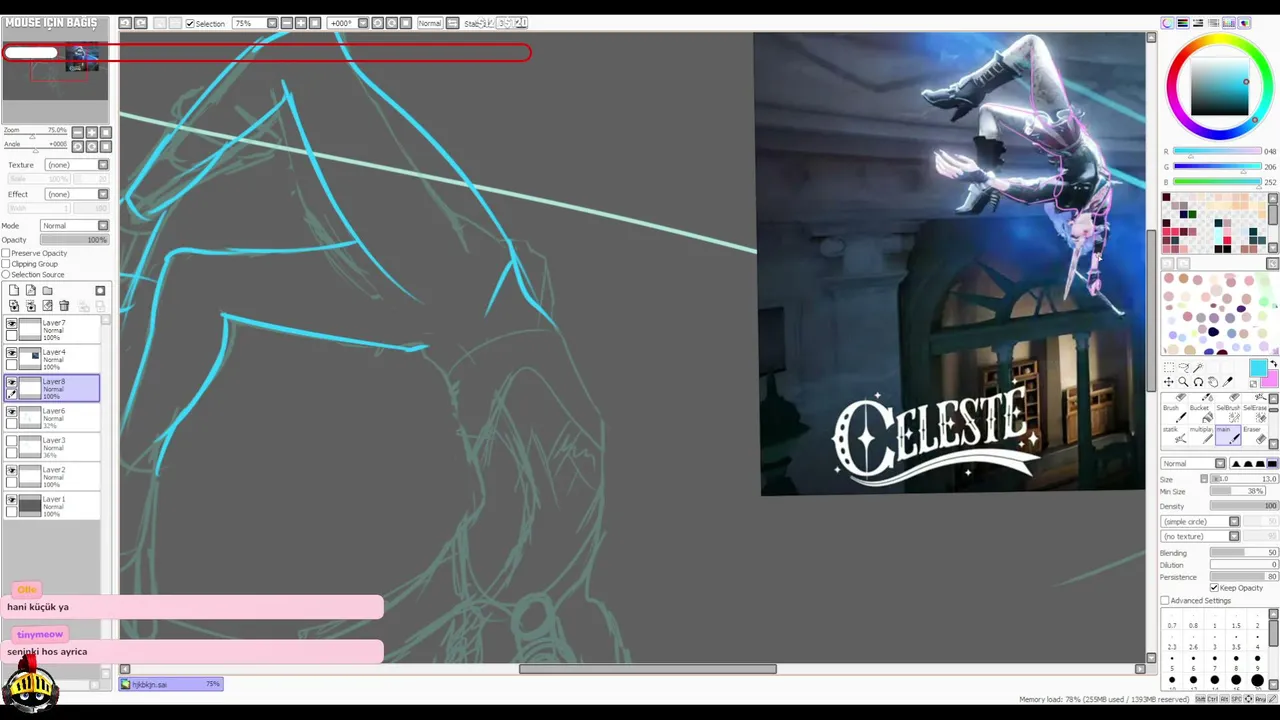Viewport: 1280px width, 720px height.
Task: Select the Rotate view tool
Action: click(x=1198, y=382)
